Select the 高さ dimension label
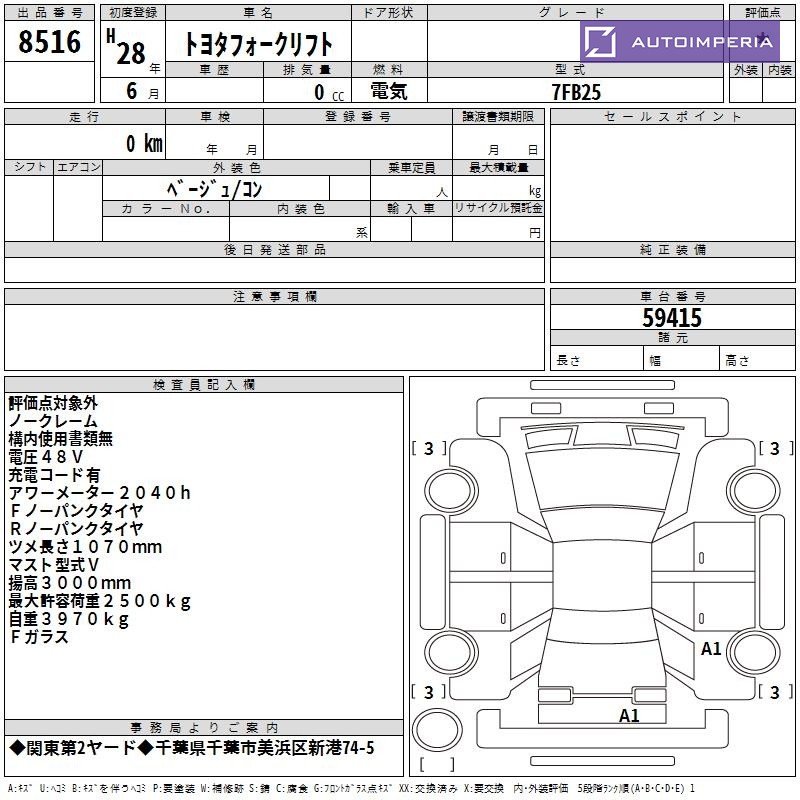This screenshot has width=800, height=800. click(x=737, y=361)
